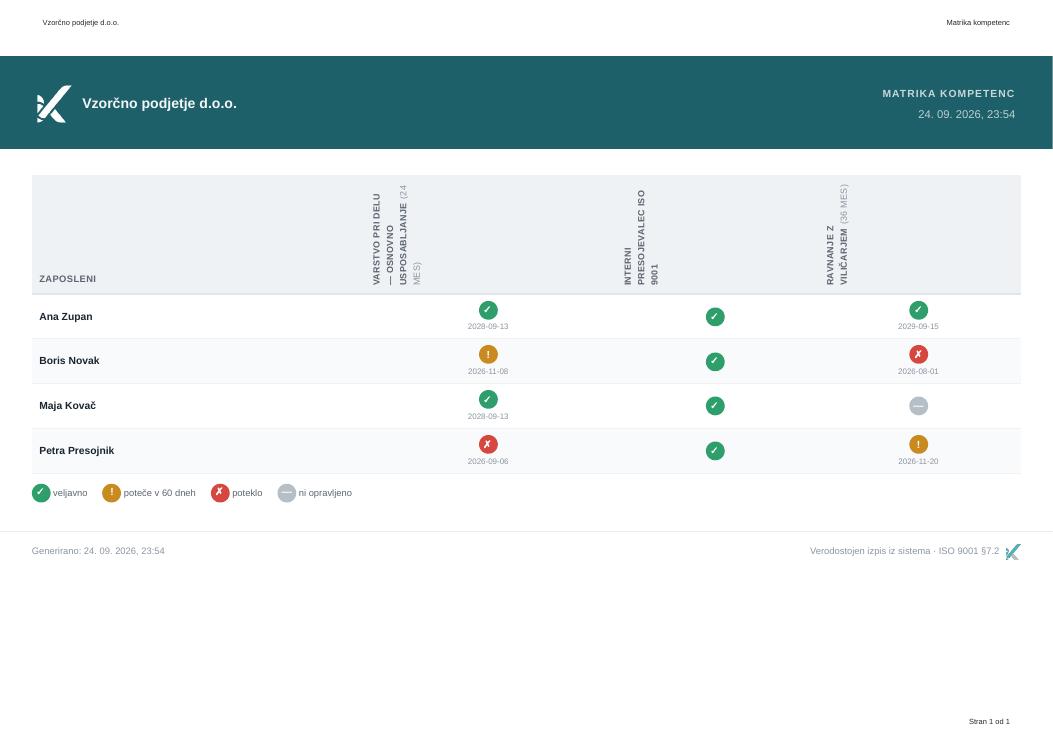Click the 'Interni presojevalec ISO 9001' column header
Image resolution: width=1053 pixels, height=745 pixels.
(641, 237)
